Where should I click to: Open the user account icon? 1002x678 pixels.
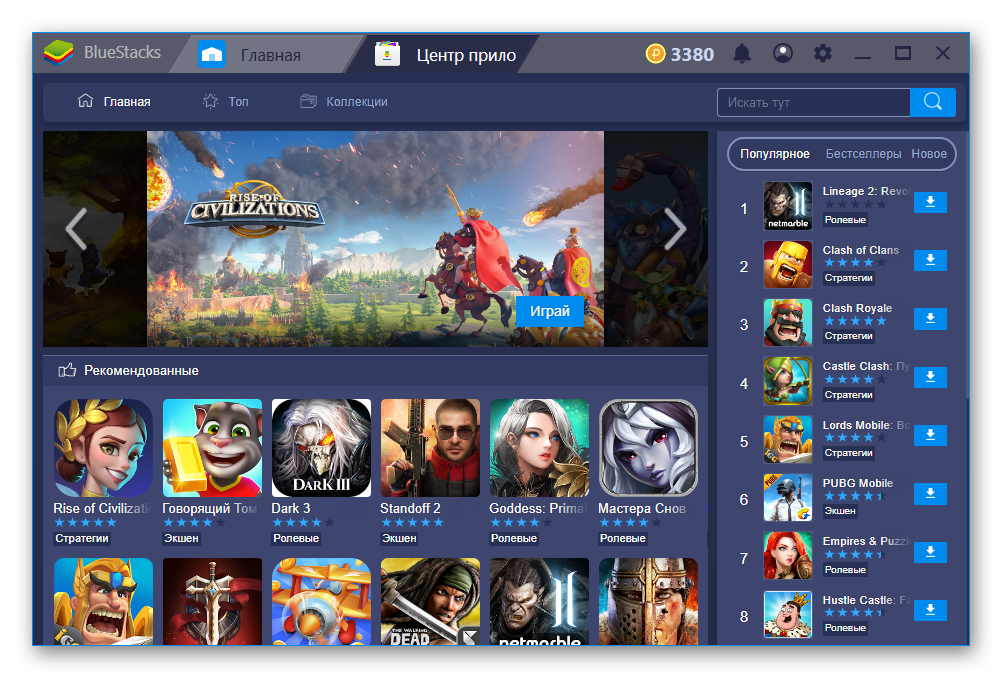[782, 53]
